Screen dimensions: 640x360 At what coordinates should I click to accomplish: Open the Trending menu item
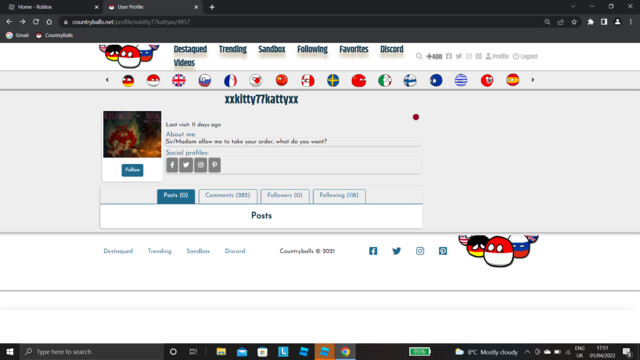click(x=233, y=49)
